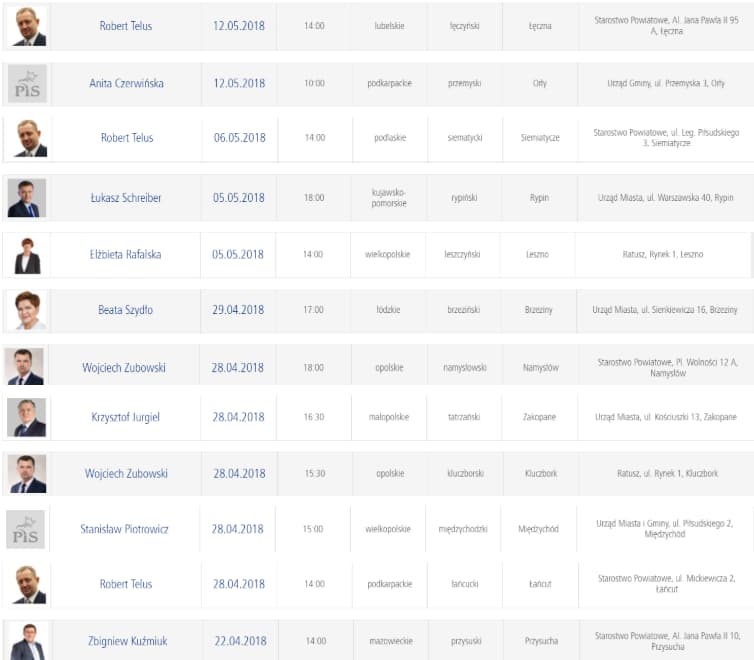Click the Ratusz, Rynek 1, Leszno address
The width and height of the screenshot is (754, 660).
(663, 255)
